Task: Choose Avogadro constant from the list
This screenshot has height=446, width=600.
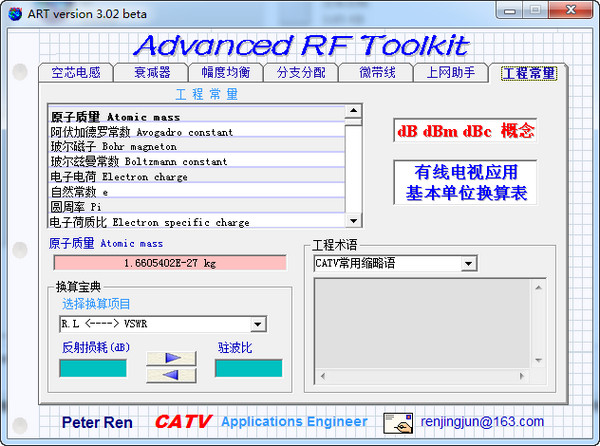Action: 142,132
